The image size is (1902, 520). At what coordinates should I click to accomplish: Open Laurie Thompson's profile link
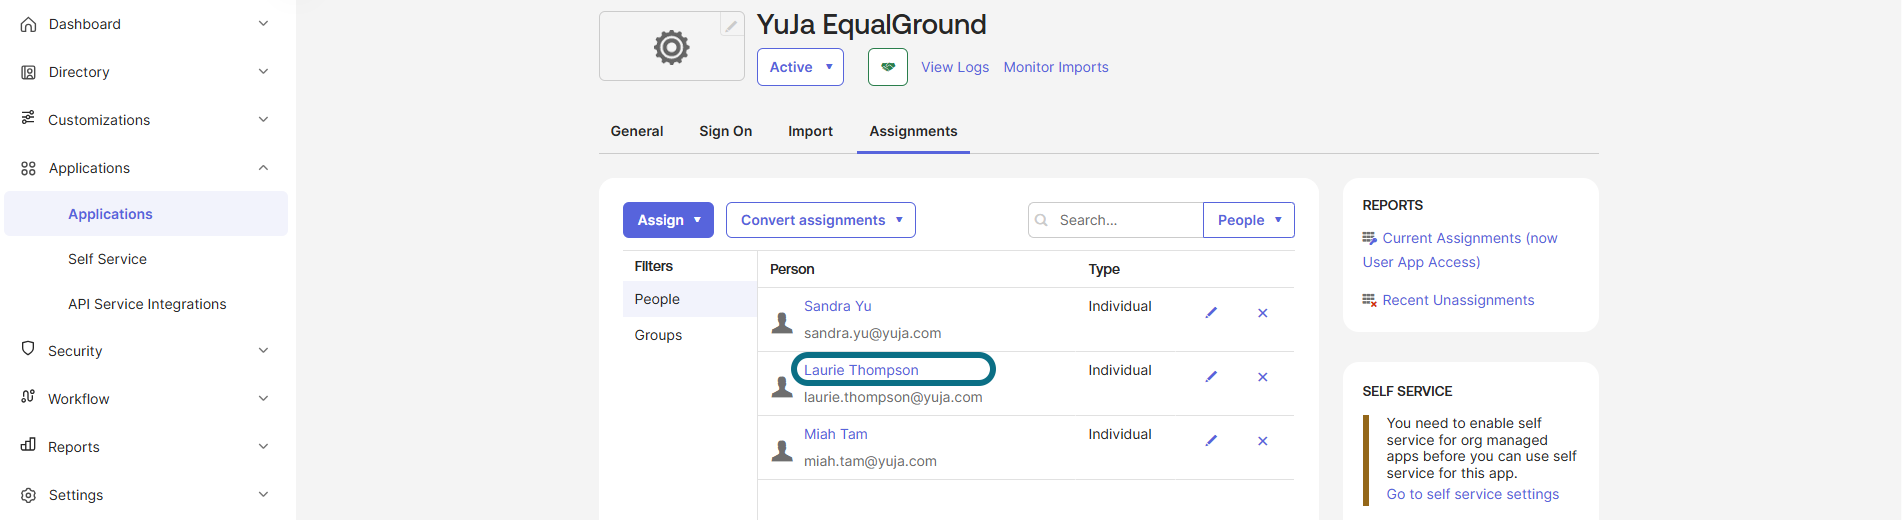point(861,370)
